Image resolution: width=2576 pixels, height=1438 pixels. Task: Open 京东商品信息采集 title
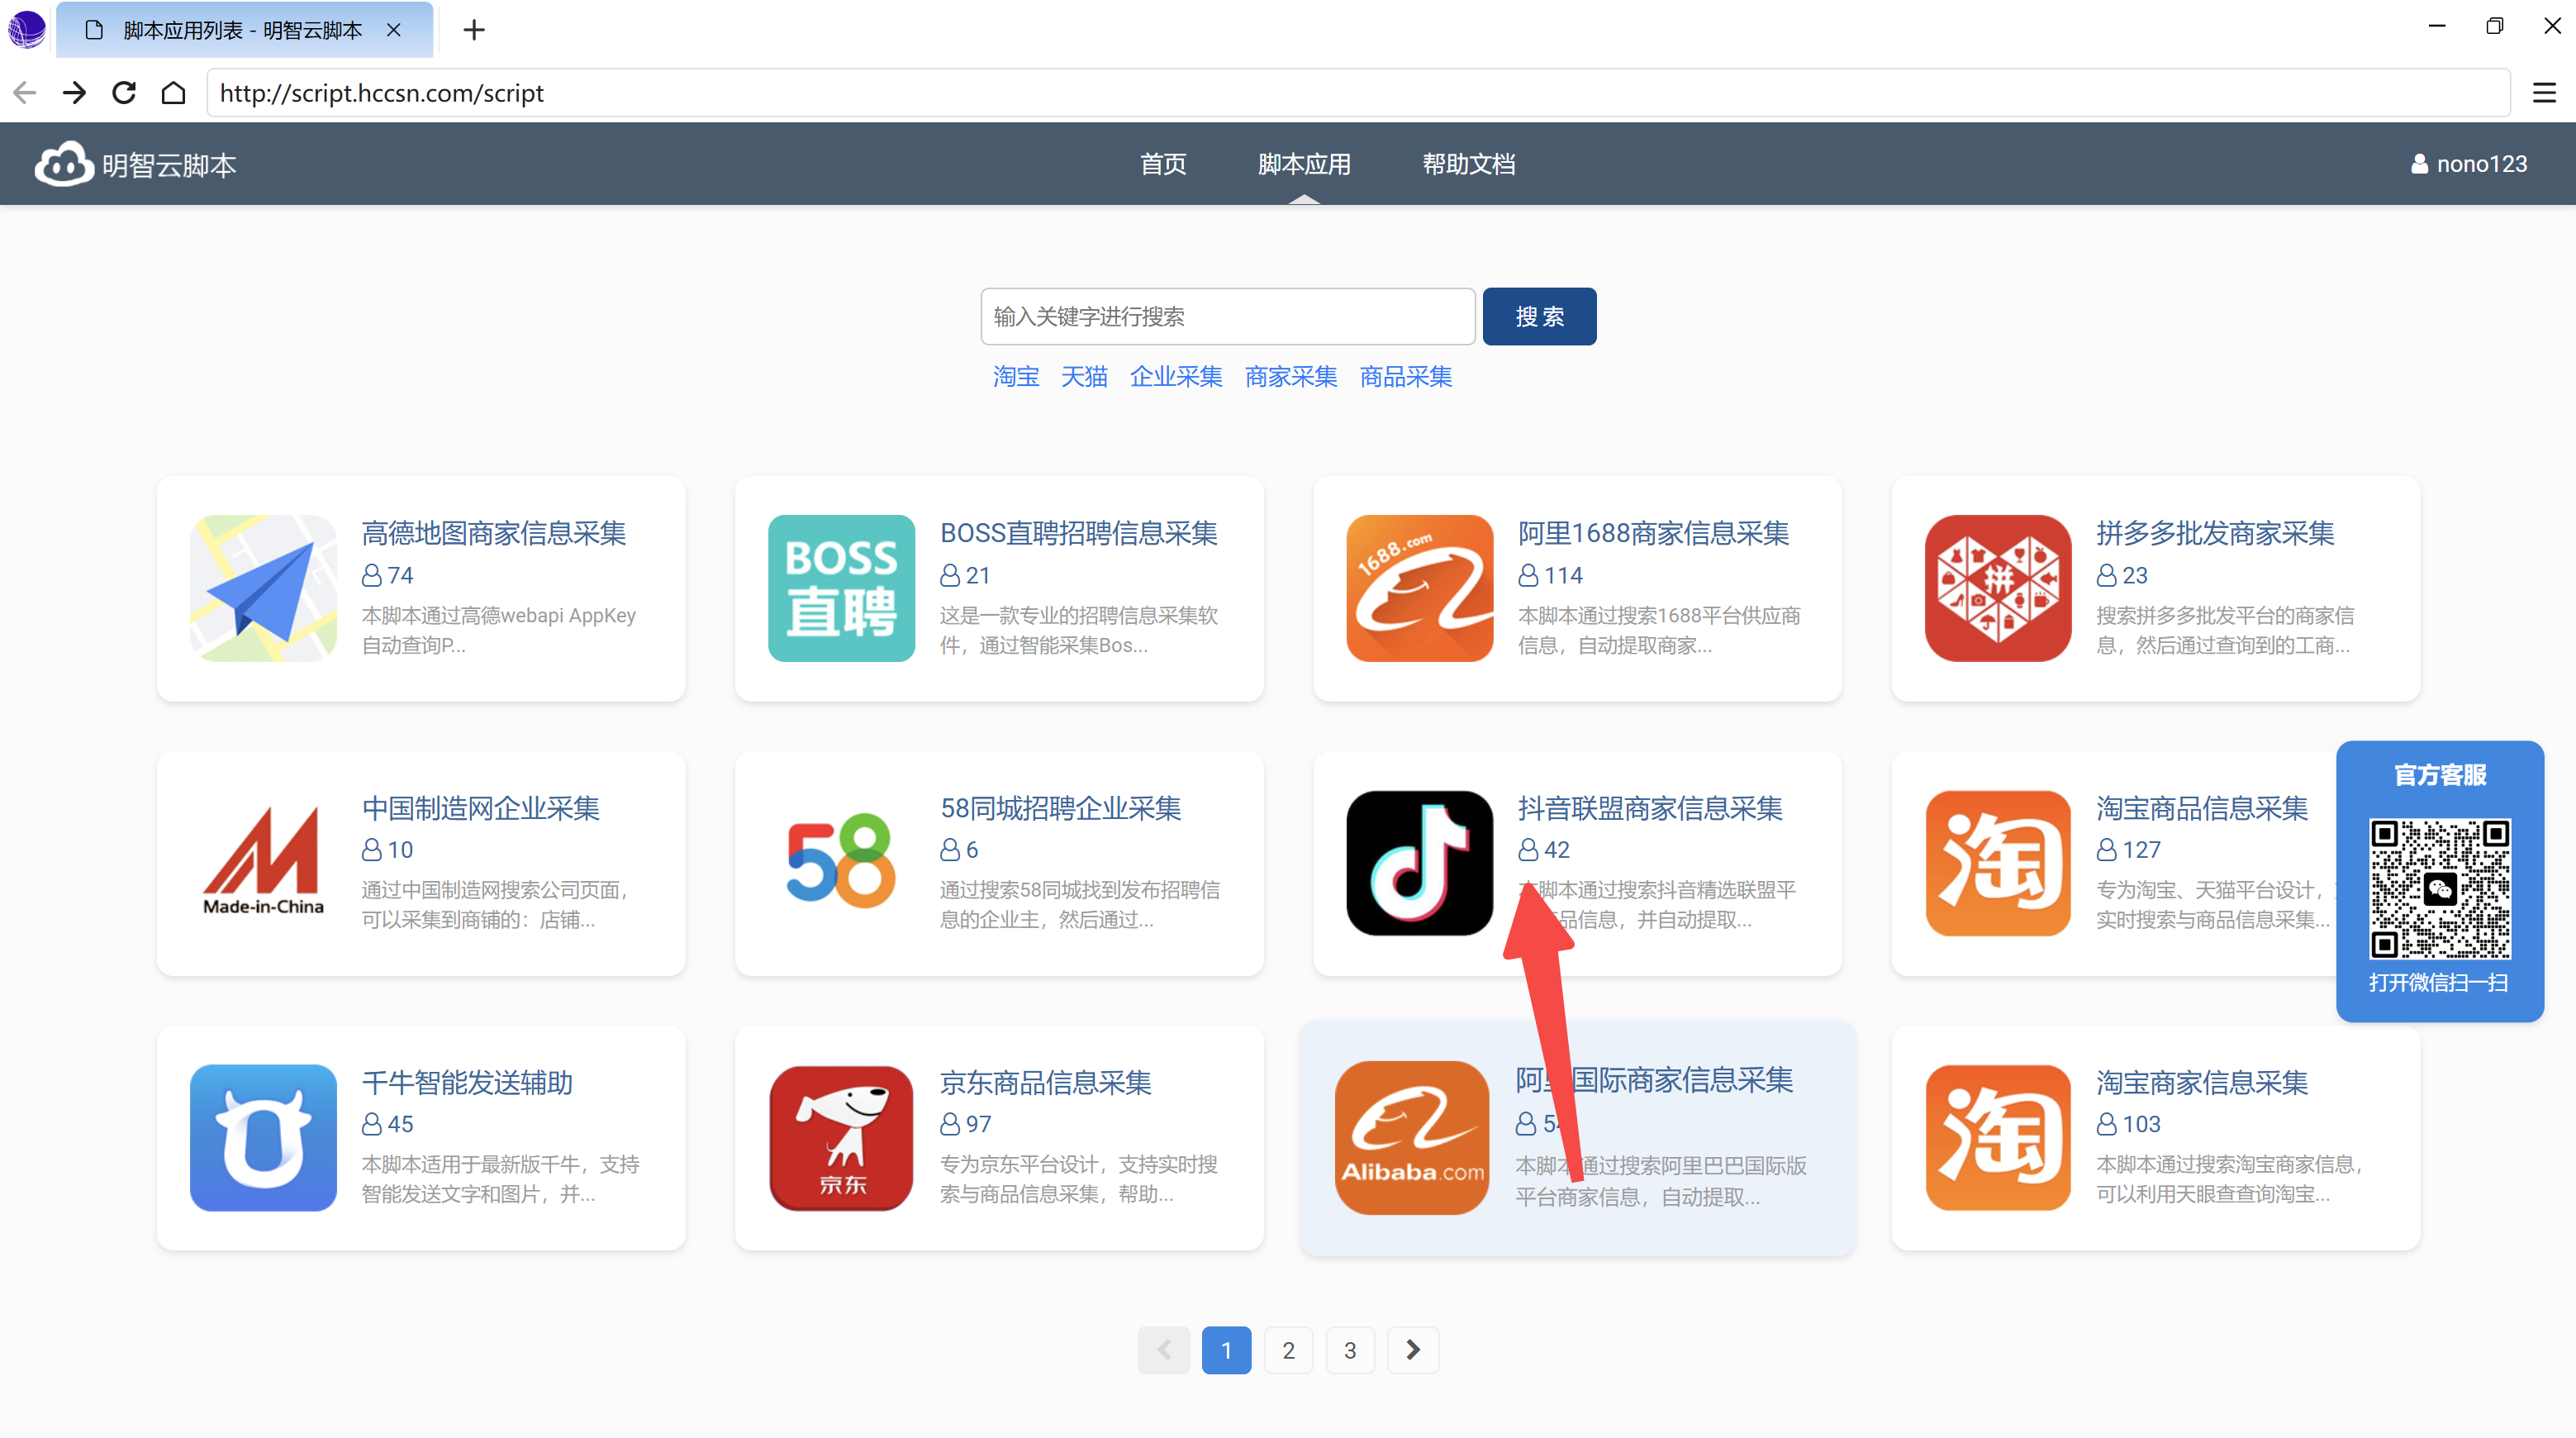coord(1046,1082)
